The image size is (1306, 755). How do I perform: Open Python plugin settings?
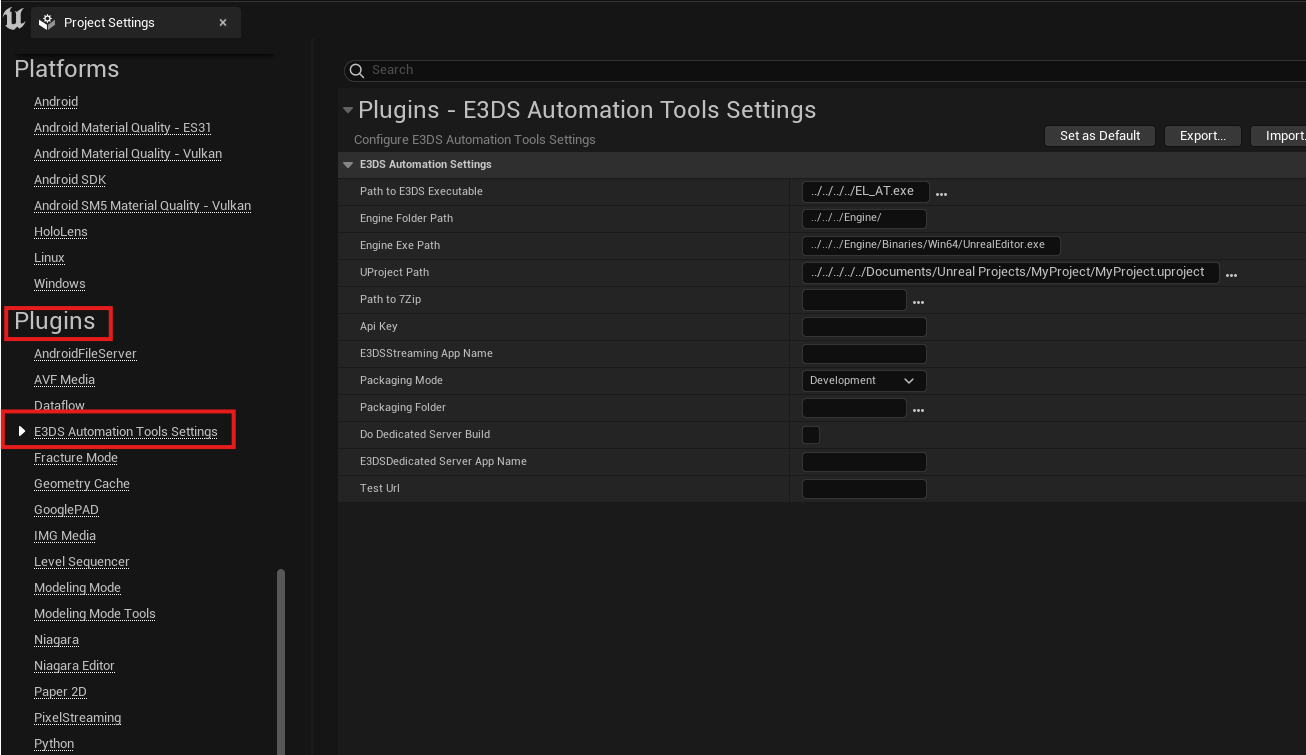click(x=54, y=744)
